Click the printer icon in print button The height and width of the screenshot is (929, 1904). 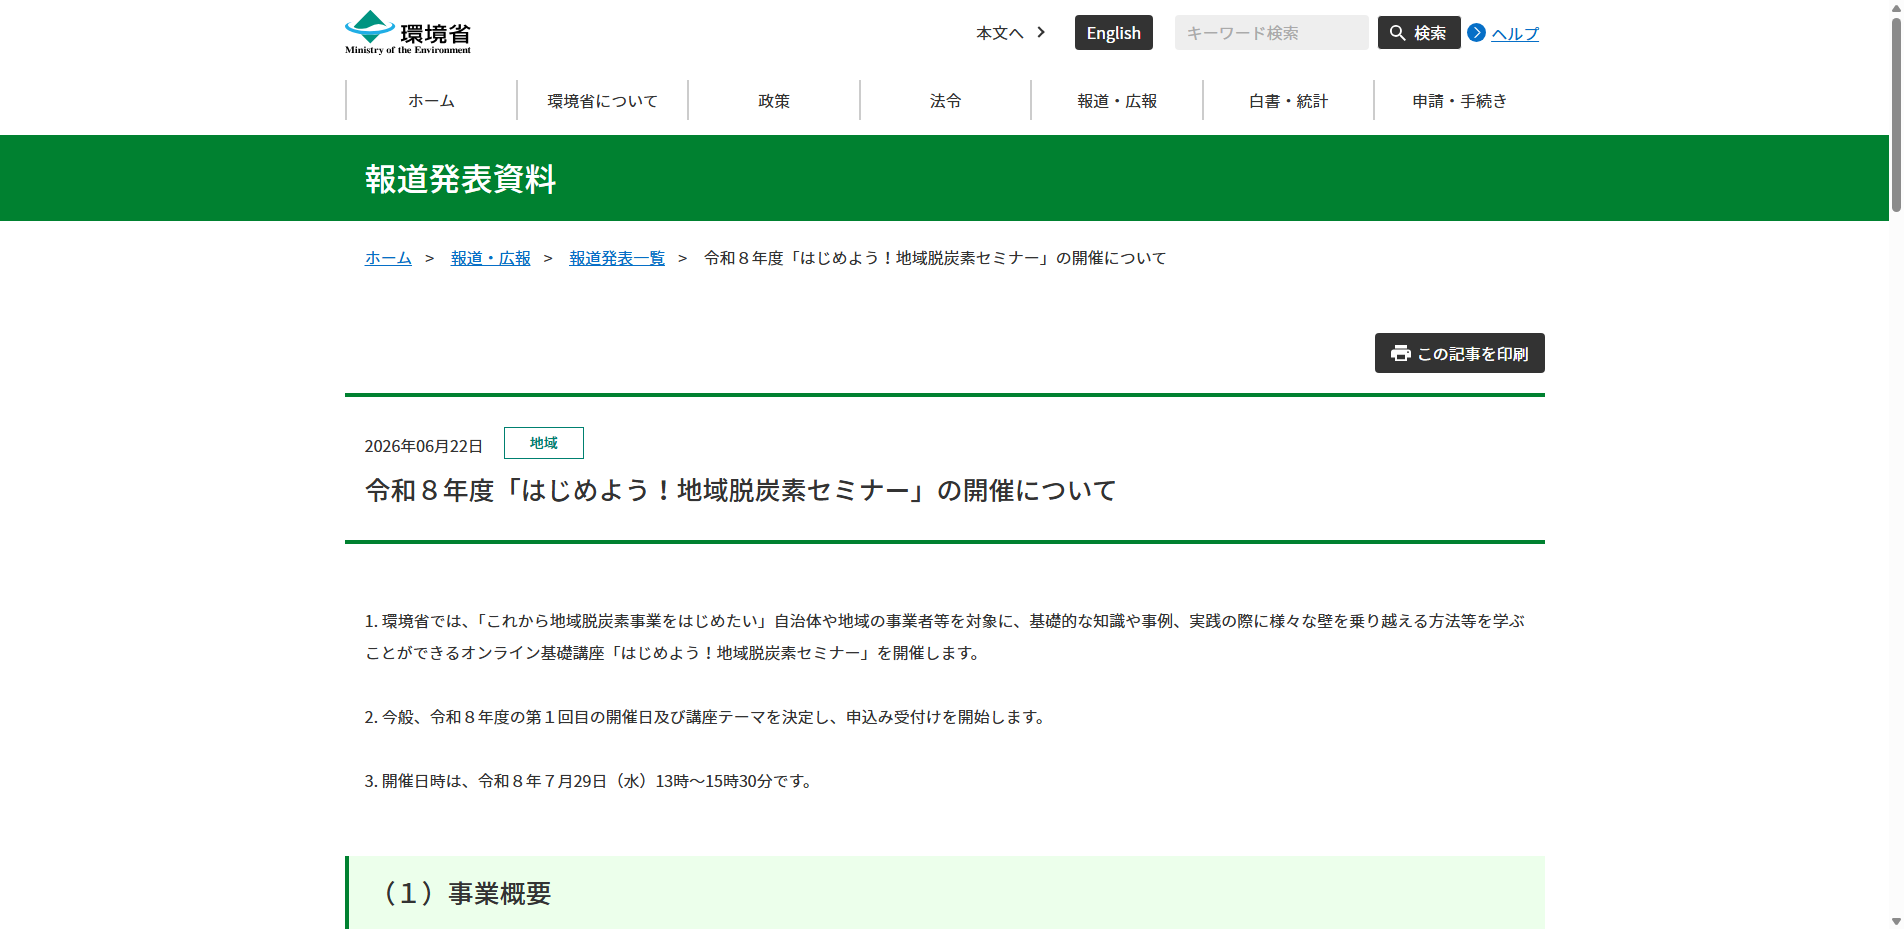[1401, 353]
